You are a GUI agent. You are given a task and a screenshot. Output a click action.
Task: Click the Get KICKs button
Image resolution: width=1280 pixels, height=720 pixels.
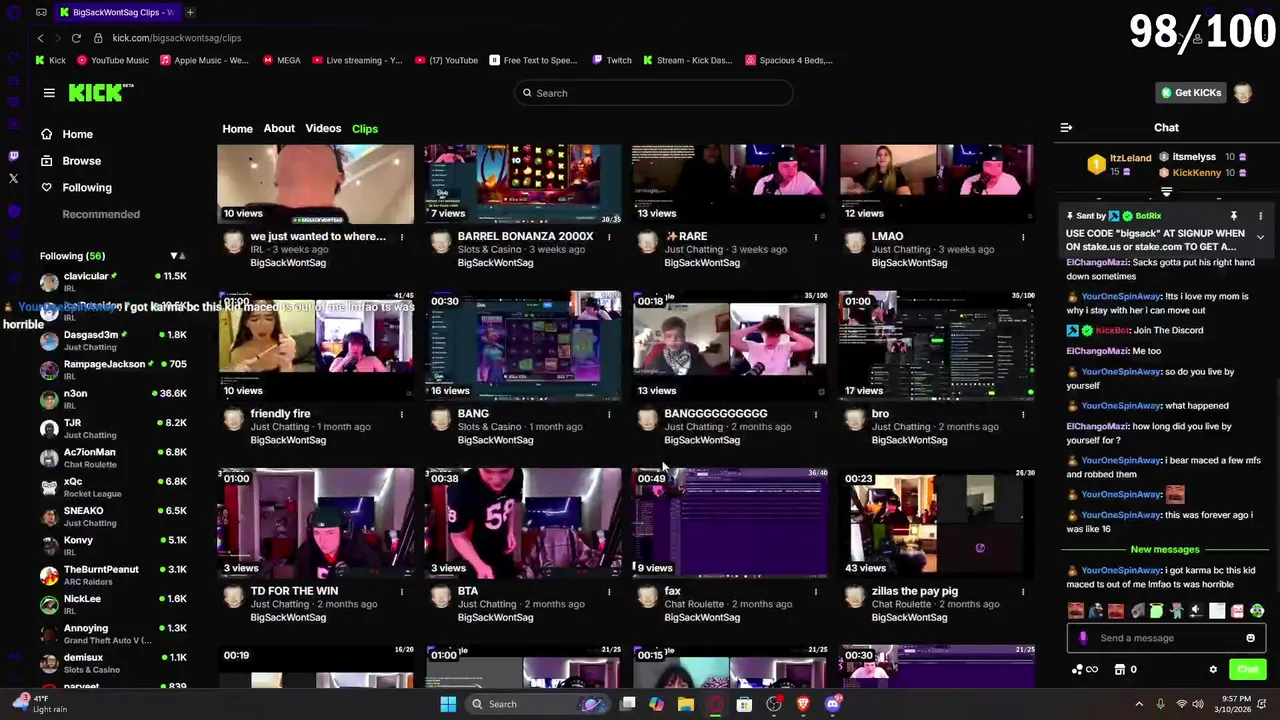click(x=1190, y=93)
